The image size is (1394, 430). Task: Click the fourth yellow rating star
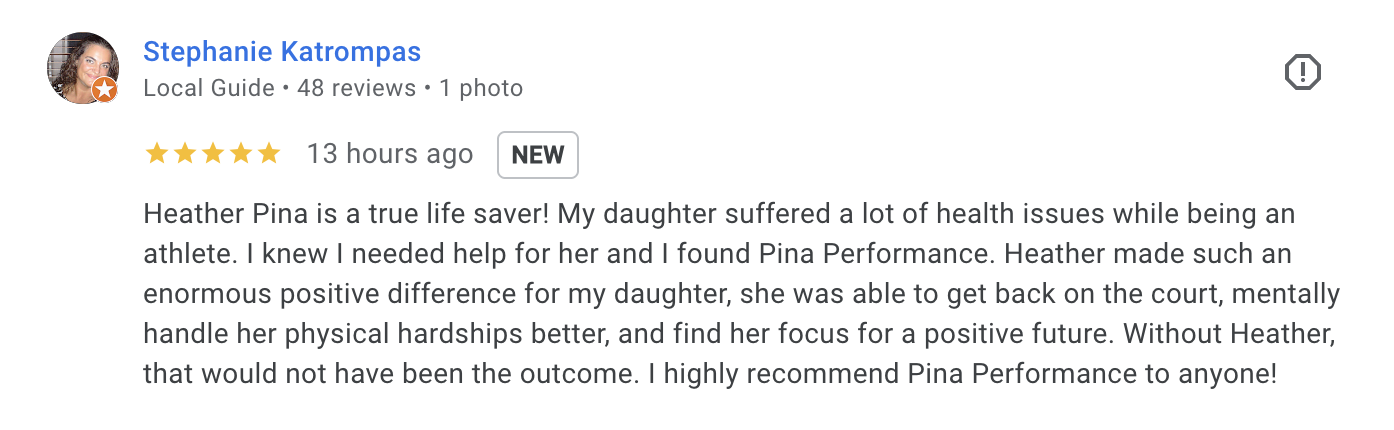pyautogui.click(x=240, y=153)
